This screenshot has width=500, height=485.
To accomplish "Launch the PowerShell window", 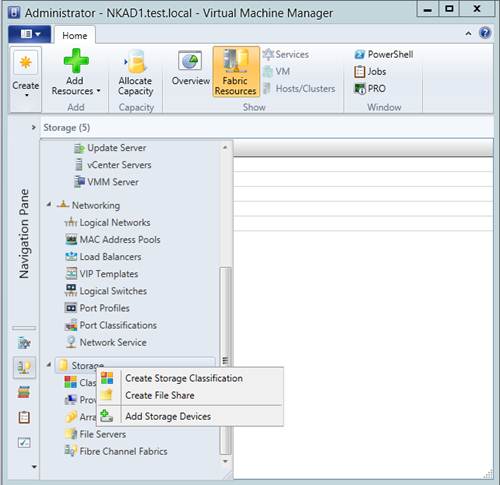I will [384, 54].
